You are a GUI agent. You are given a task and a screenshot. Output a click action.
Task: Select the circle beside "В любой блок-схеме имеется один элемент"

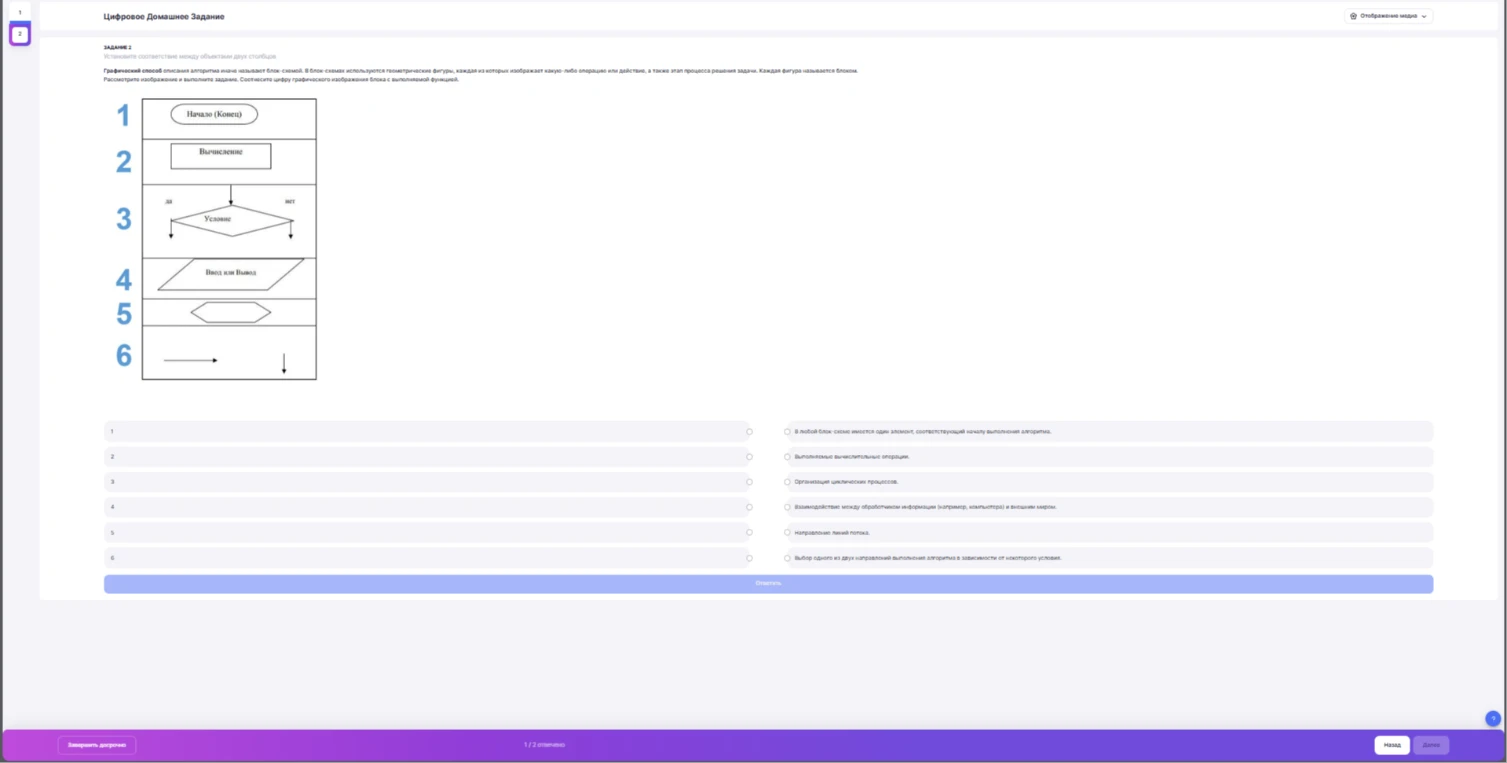tap(788, 432)
